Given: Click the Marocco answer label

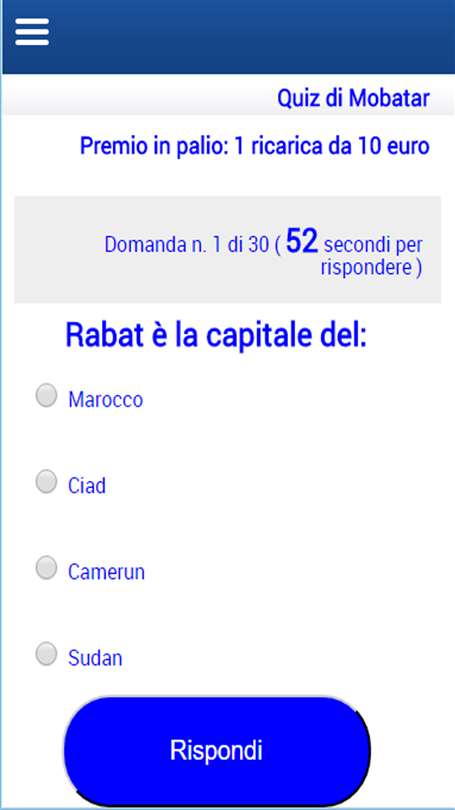Looking at the screenshot, I should [106, 400].
